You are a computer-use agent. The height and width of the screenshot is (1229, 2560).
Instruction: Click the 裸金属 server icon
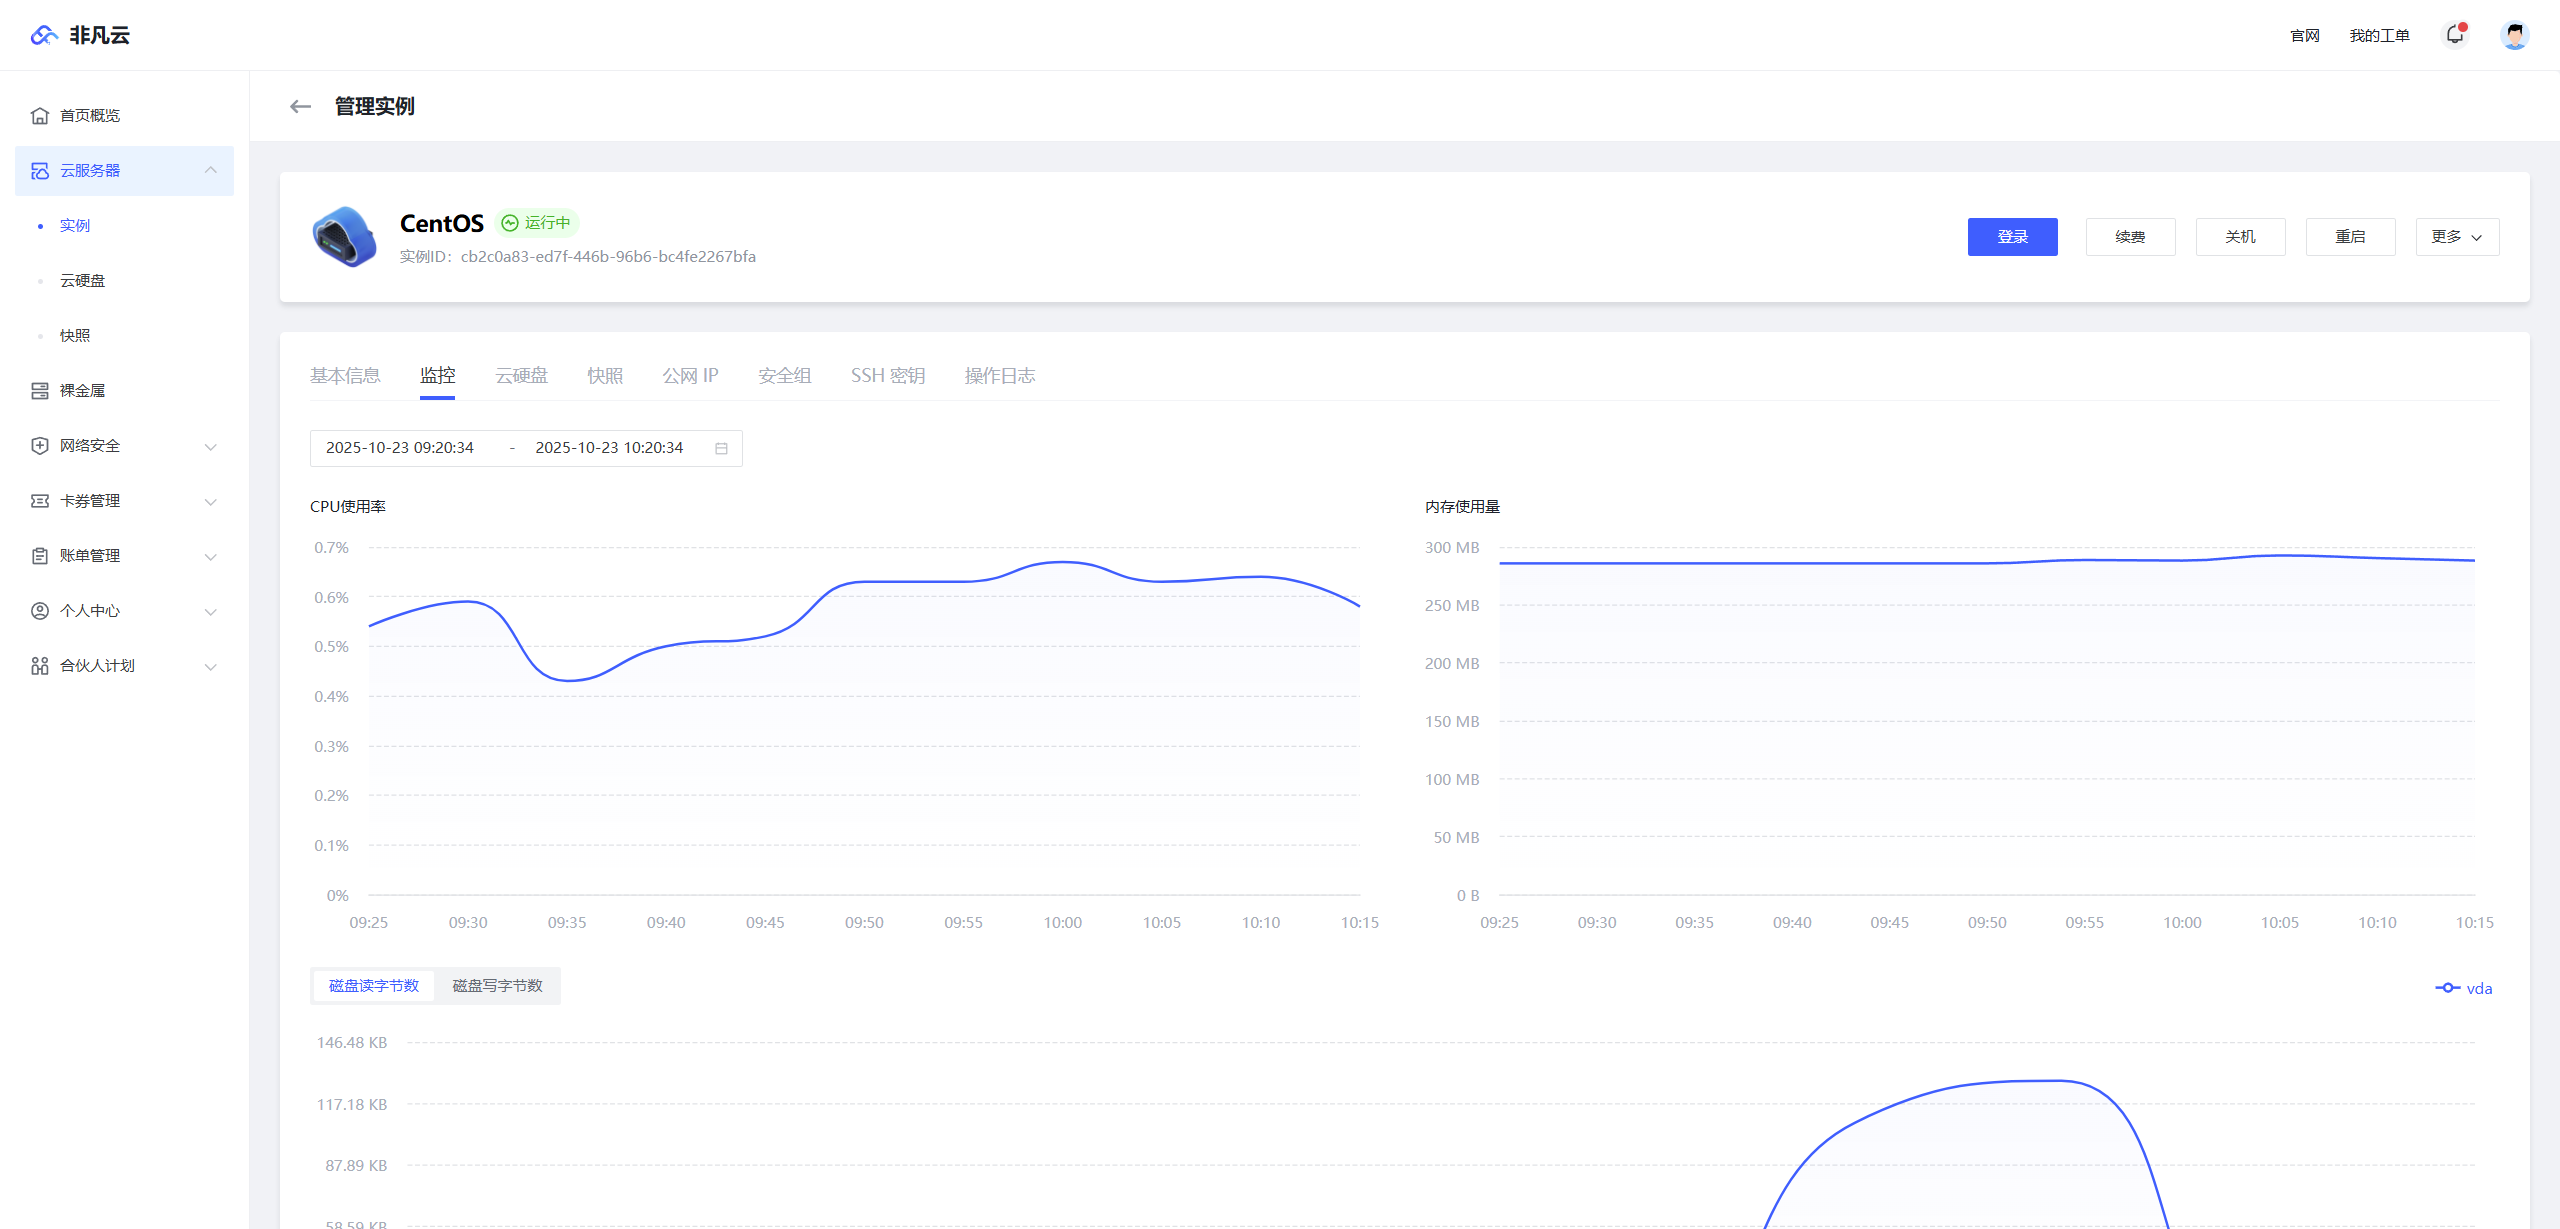pos(40,391)
